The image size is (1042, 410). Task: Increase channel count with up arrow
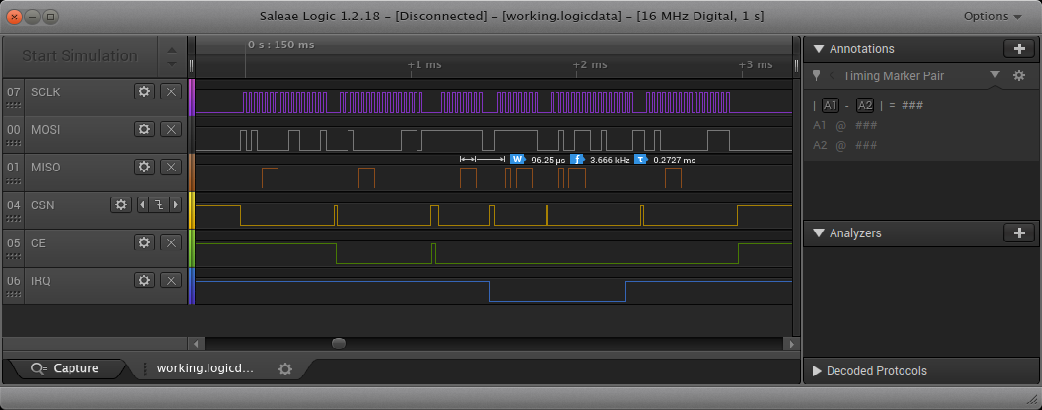pyautogui.click(x=172, y=49)
